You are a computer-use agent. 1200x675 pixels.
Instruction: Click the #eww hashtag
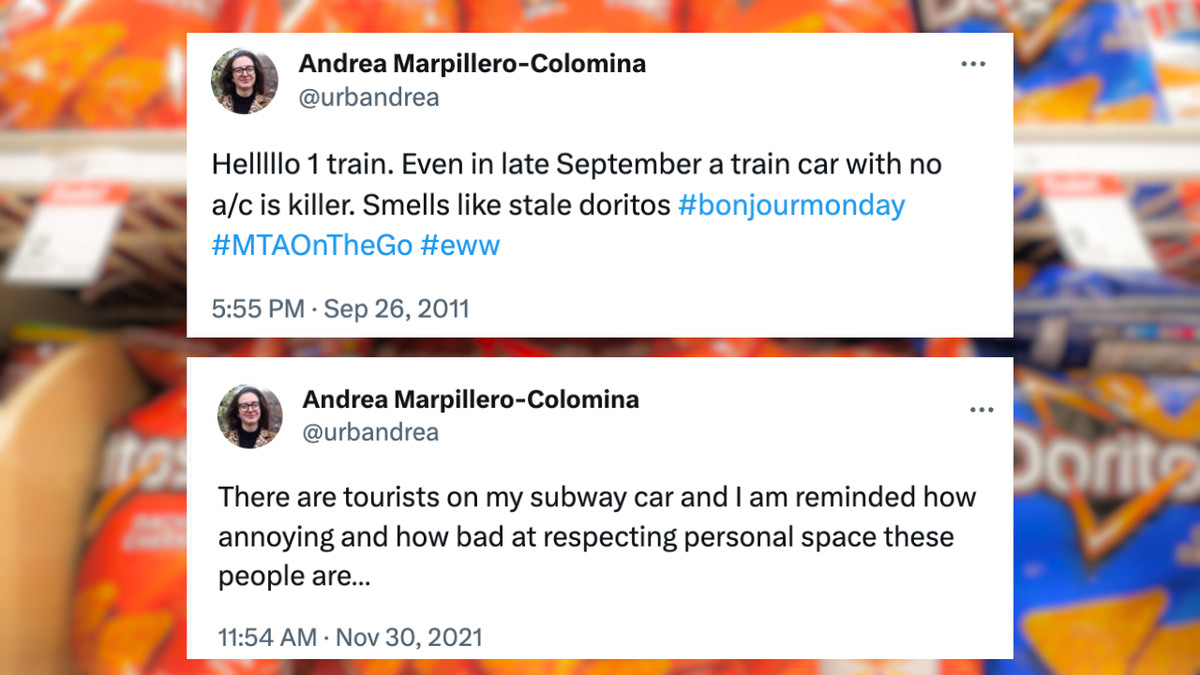coord(460,245)
